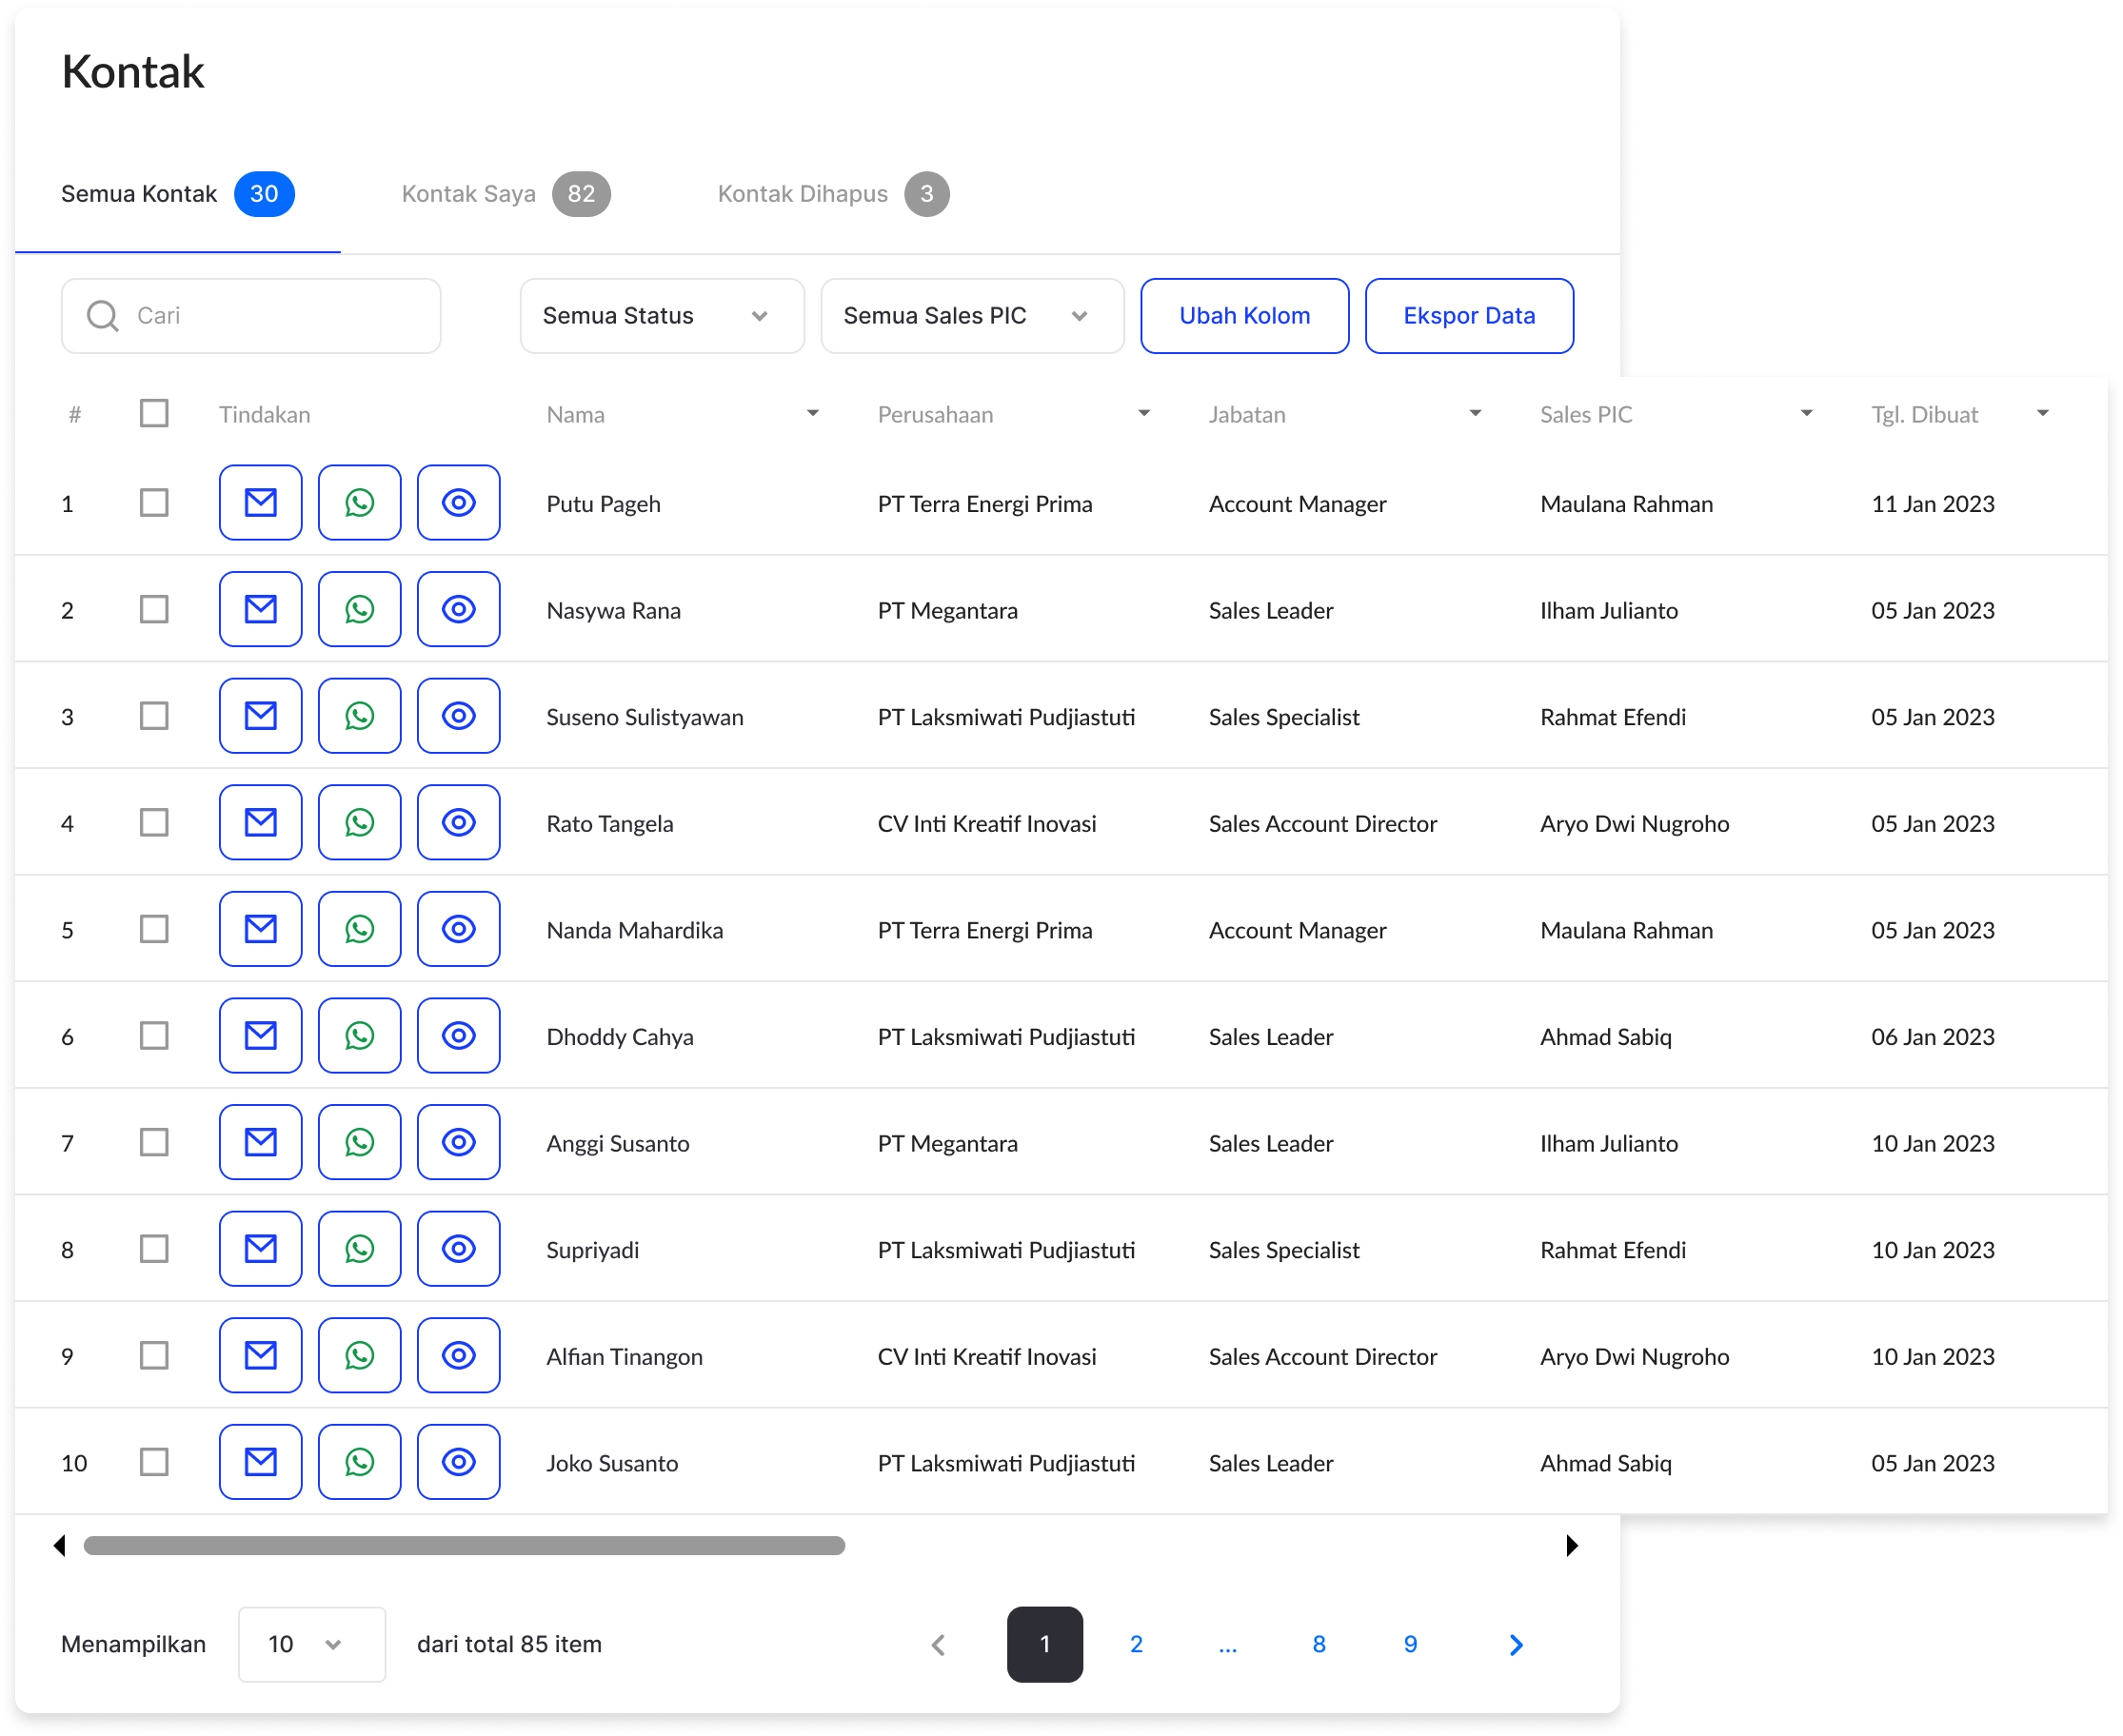This screenshot has width=2123, height=1736.
Task: Open the items per page dropdown
Action: pyautogui.click(x=311, y=1644)
